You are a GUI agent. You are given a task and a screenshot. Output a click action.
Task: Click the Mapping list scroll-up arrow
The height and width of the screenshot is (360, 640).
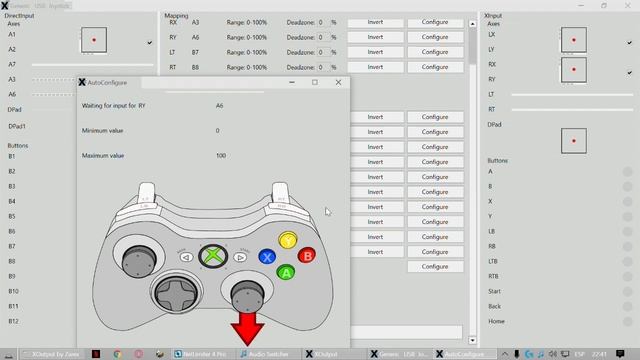tap(472, 24)
